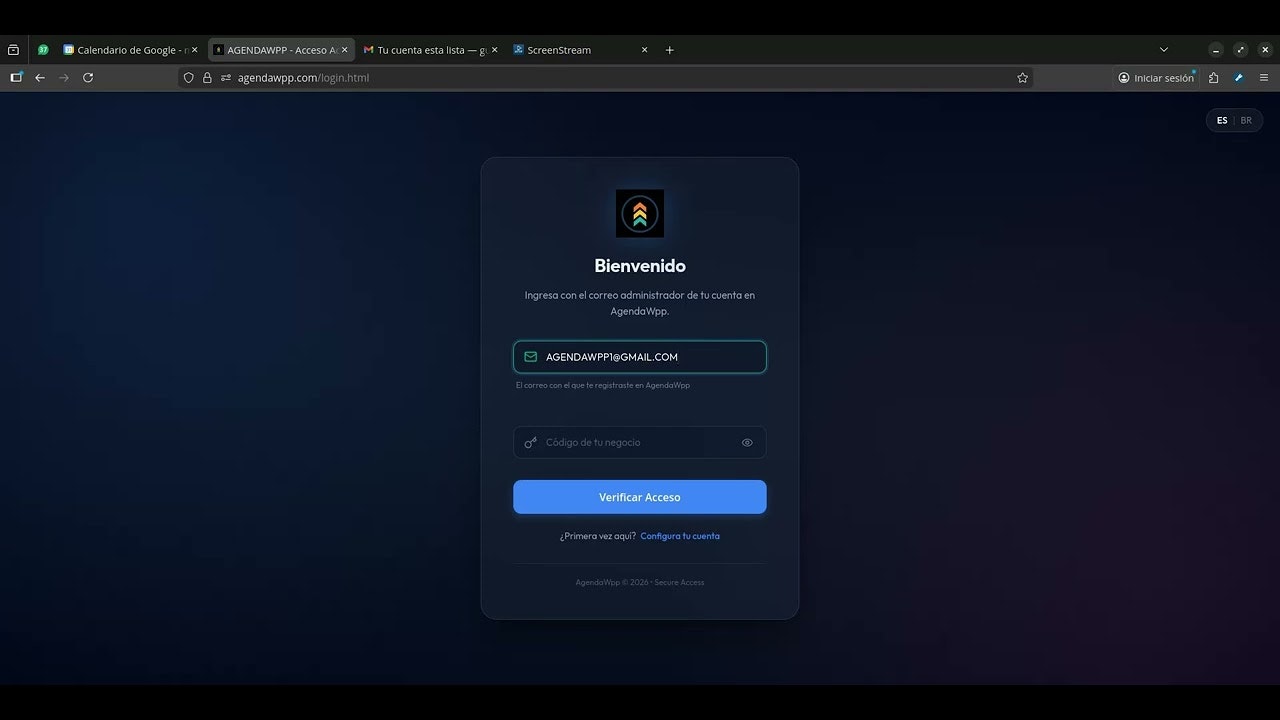This screenshot has width=1280, height=720.
Task: Close the AGENDAWPP tab
Action: click(x=344, y=50)
